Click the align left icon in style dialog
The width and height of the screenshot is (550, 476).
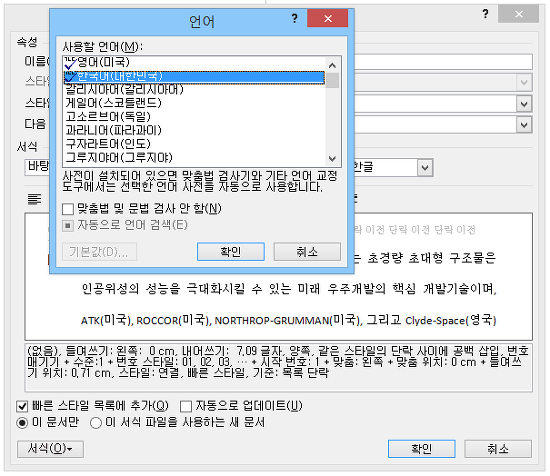pyautogui.click(x=34, y=199)
